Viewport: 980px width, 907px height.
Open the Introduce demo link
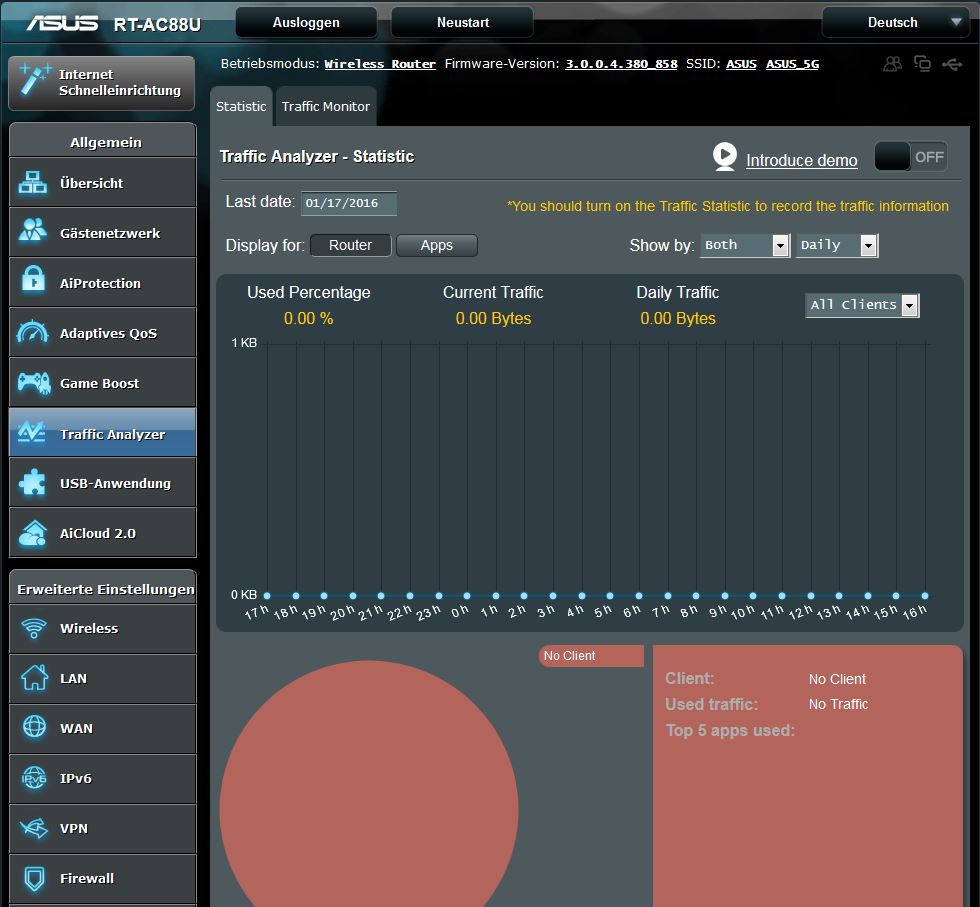[801, 161]
